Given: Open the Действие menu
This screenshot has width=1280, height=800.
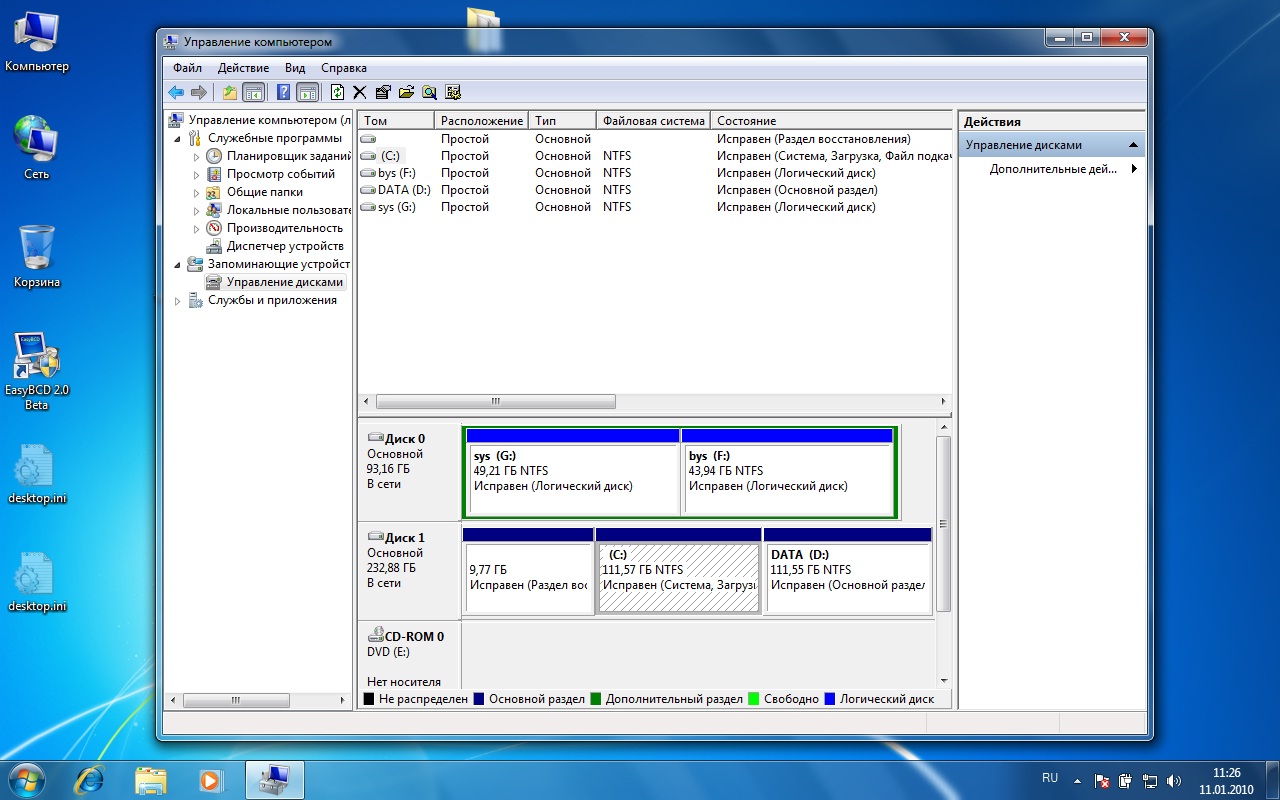Looking at the screenshot, I should [242, 68].
